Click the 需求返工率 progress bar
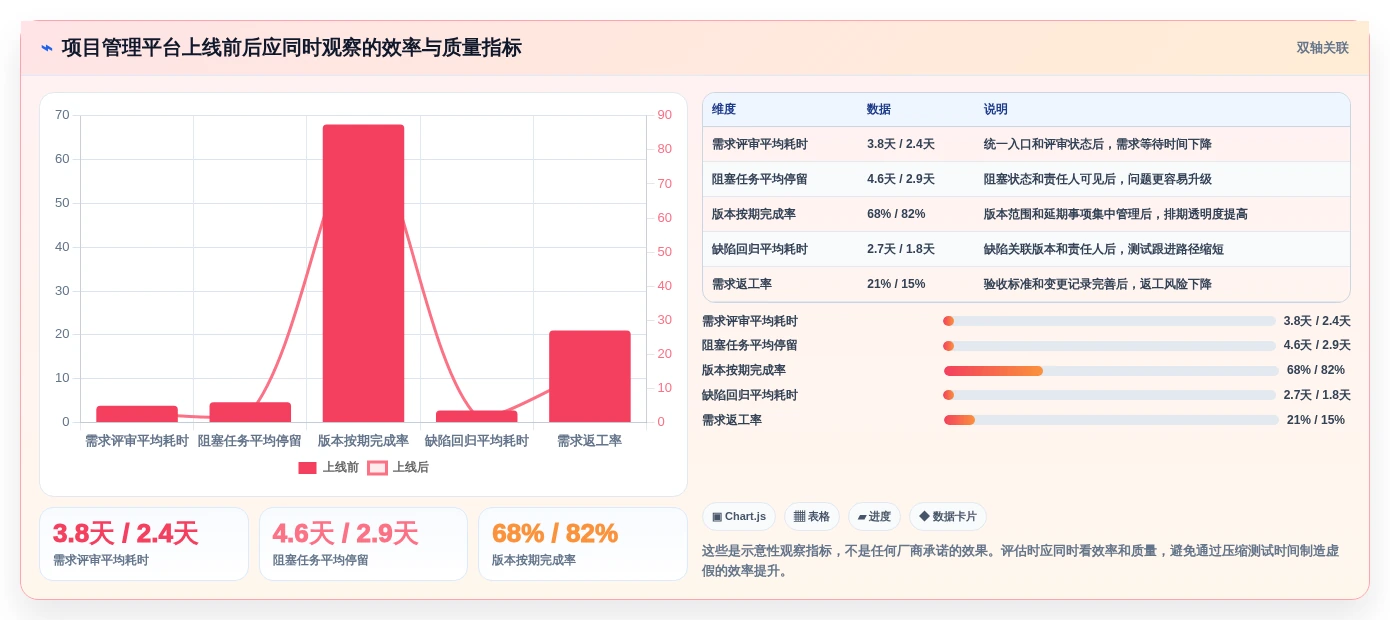 coord(1111,420)
